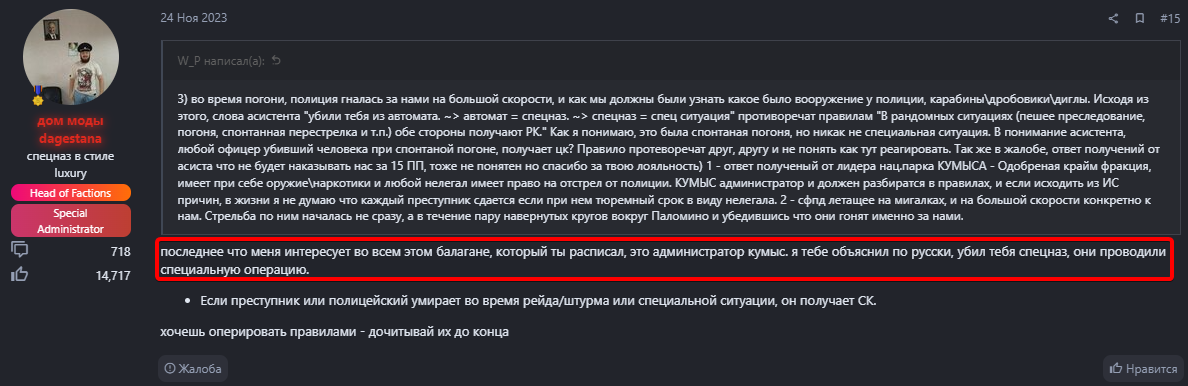The image size is (1188, 386).
Task: Click the thumbs-up reactions icon next to 14,717
Action: (20, 275)
